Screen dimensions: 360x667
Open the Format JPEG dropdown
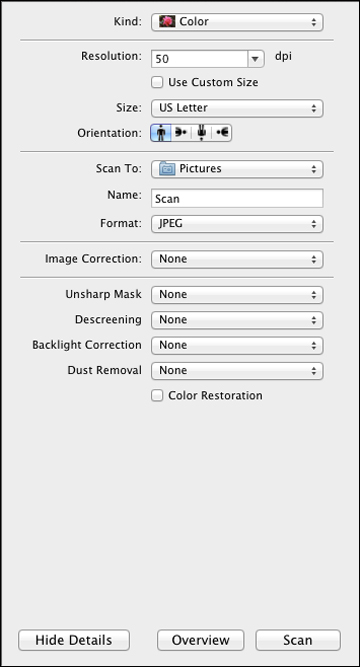pos(237,224)
